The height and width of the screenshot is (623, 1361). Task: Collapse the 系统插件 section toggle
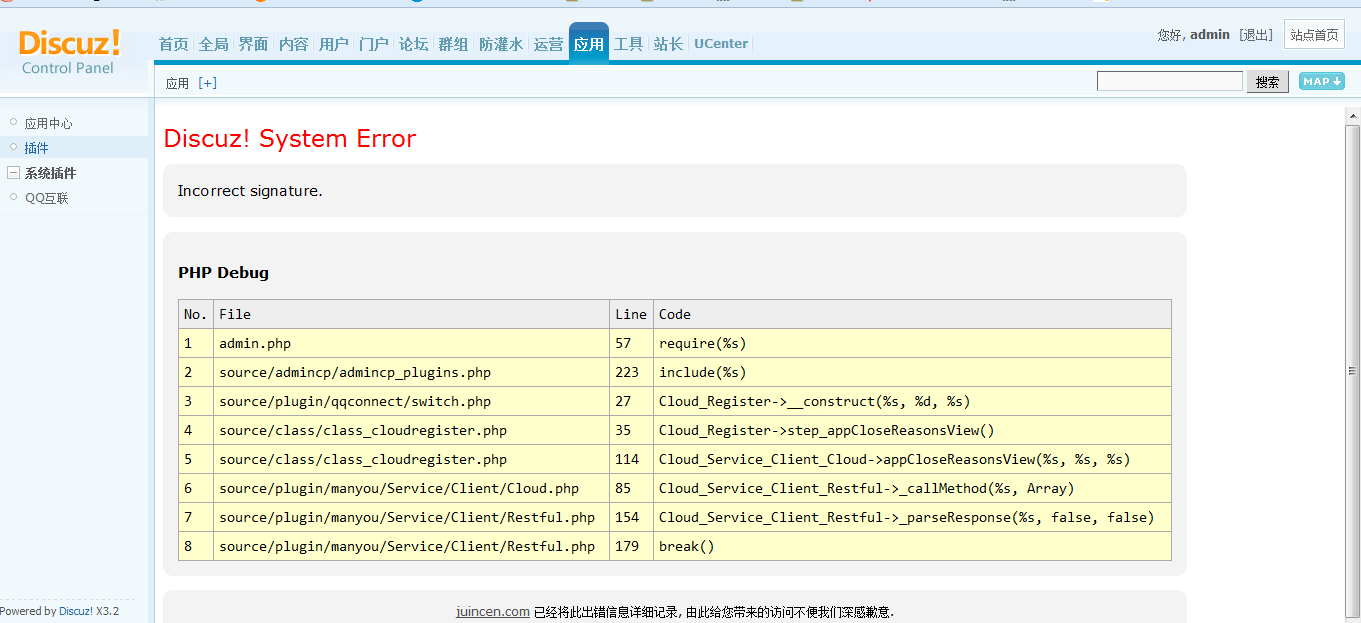[x=13, y=173]
